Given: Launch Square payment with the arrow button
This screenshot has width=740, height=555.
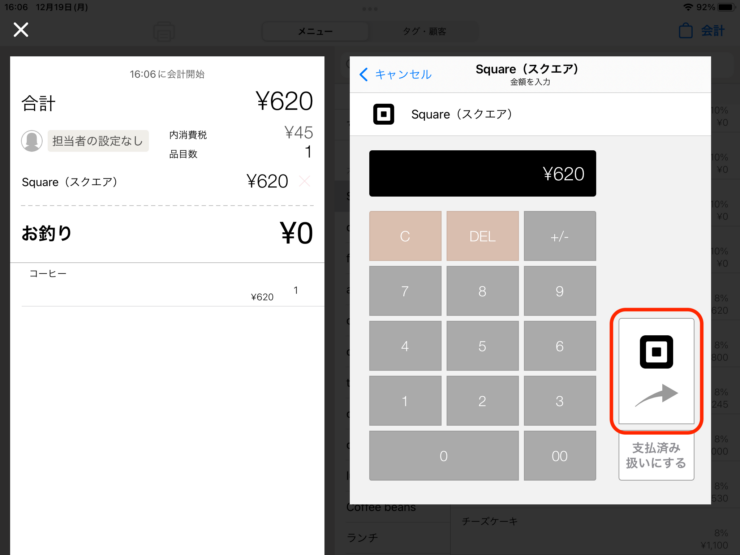Looking at the screenshot, I should click(x=656, y=371).
